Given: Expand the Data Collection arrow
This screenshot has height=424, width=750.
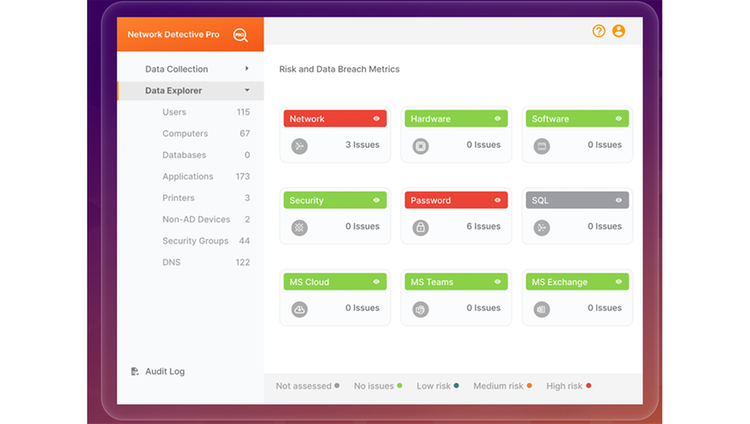Looking at the screenshot, I should coord(247,68).
